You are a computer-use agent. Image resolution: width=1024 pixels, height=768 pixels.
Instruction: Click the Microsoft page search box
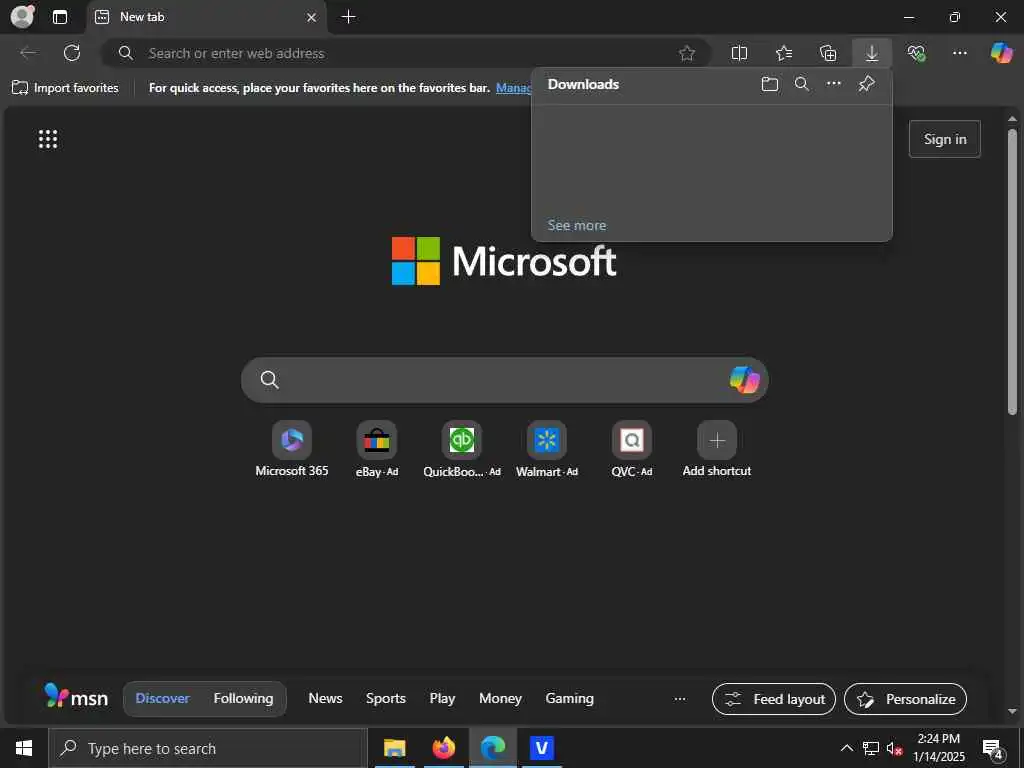tap(504, 379)
